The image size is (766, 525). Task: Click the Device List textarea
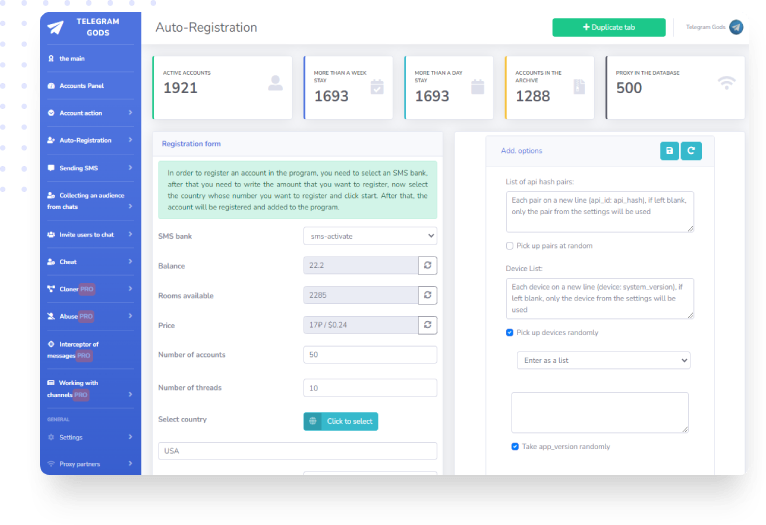tap(600, 298)
